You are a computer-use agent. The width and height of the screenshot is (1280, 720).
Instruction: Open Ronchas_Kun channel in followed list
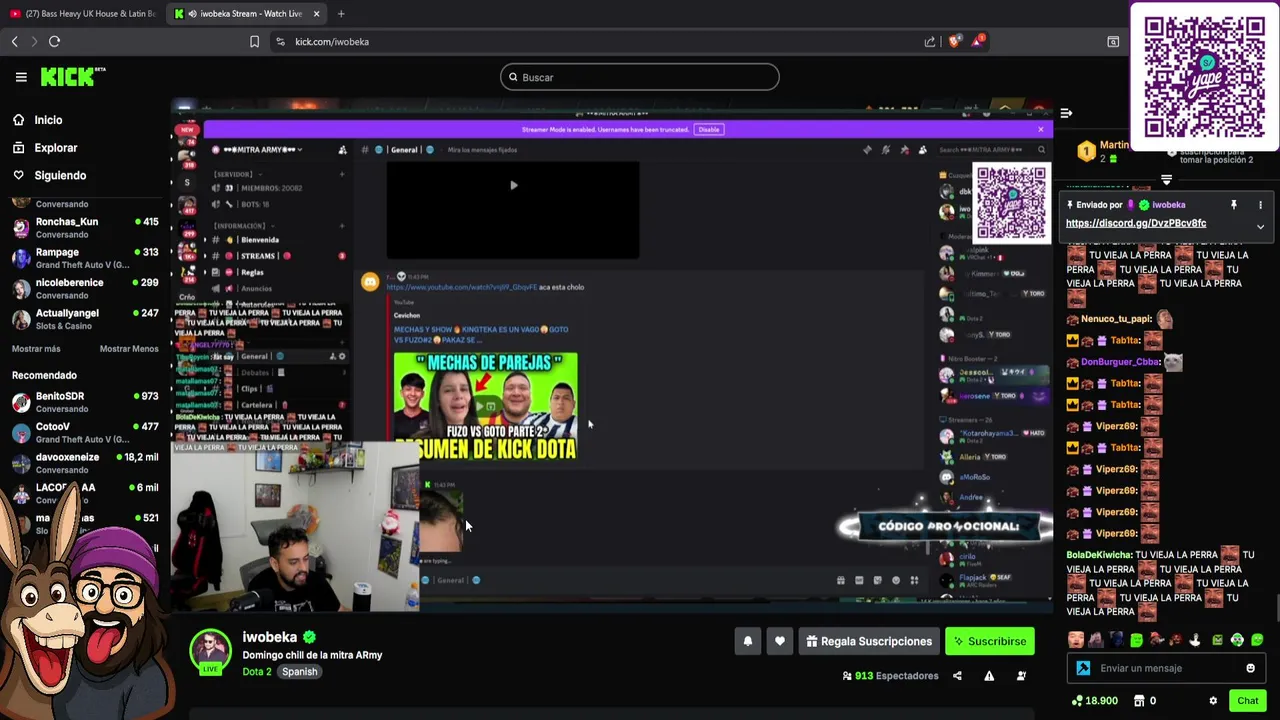(x=85, y=227)
